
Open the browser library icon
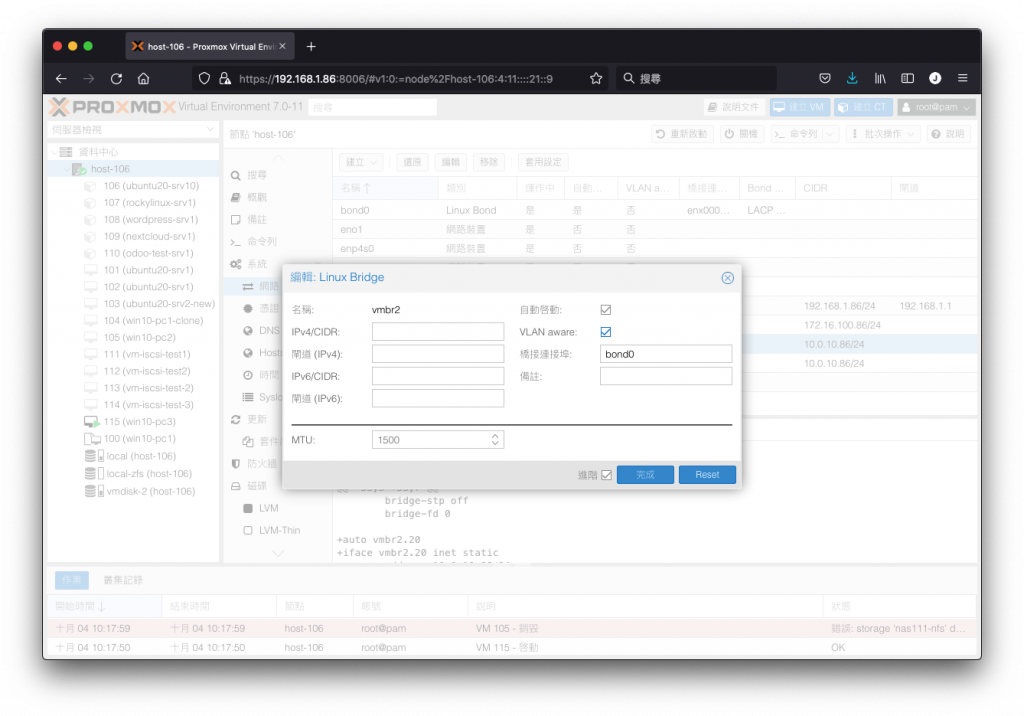[880, 78]
